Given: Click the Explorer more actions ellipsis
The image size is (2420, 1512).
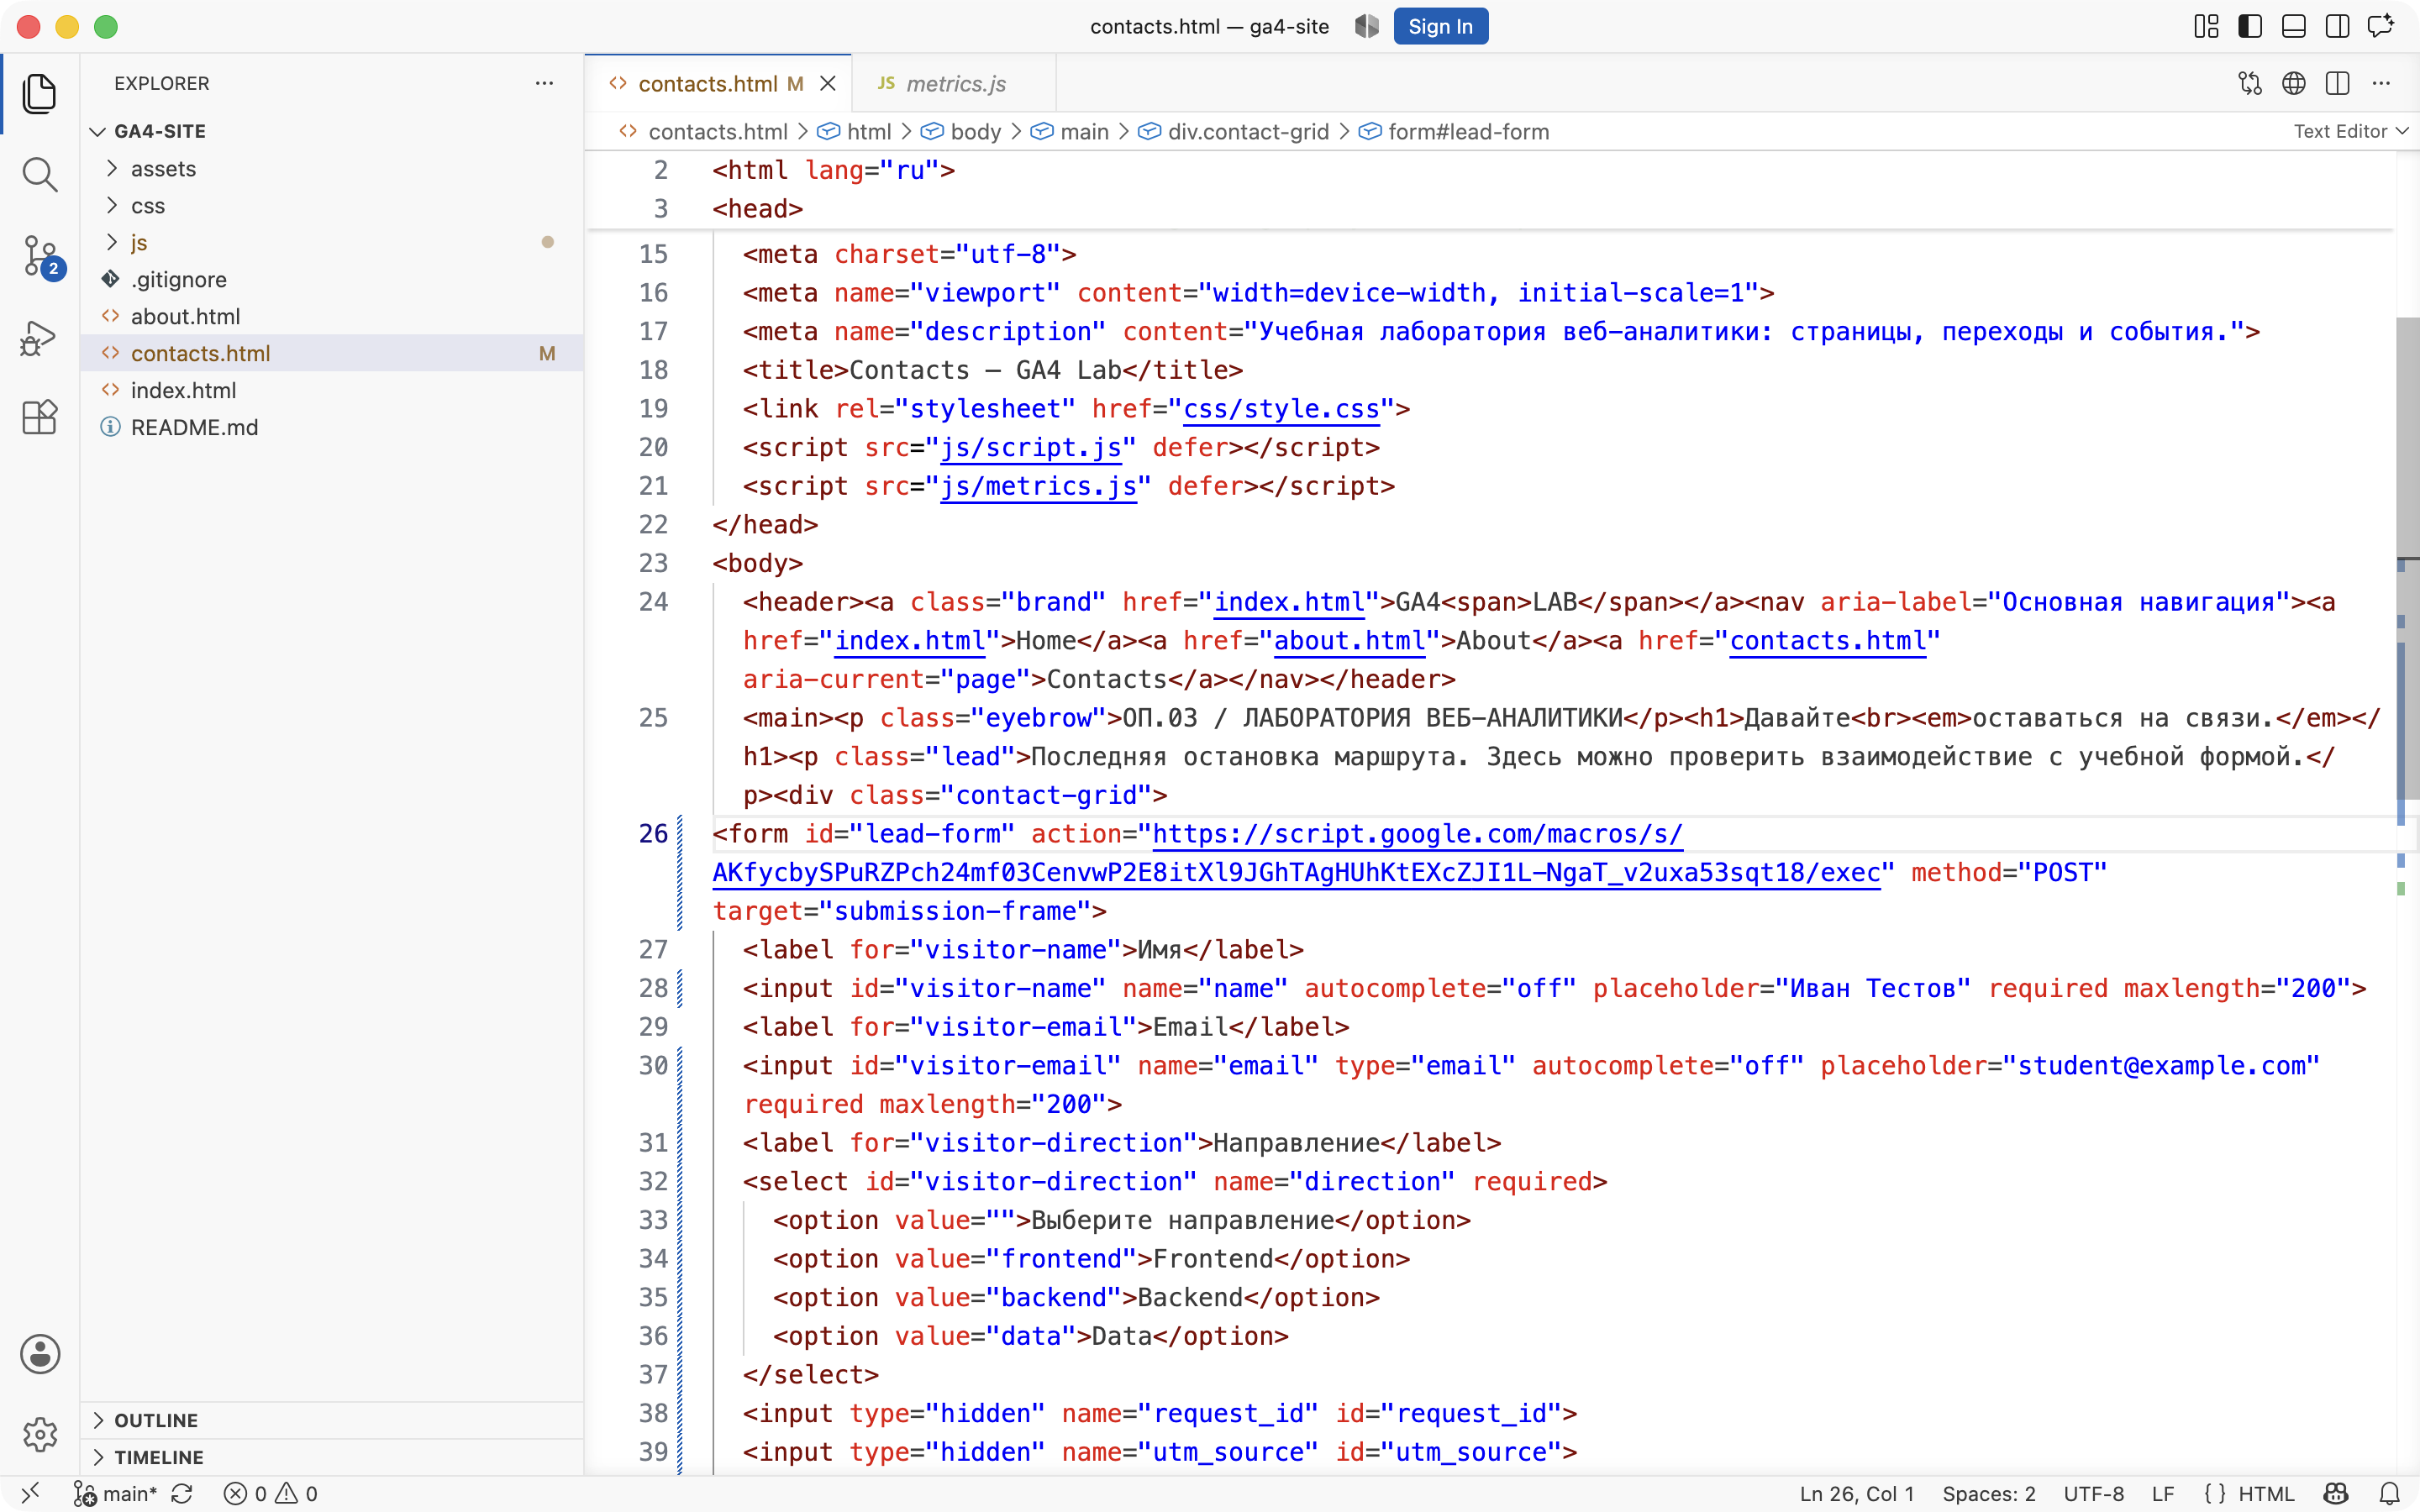Looking at the screenshot, I should pyautogui.click(x=544, y=83).
